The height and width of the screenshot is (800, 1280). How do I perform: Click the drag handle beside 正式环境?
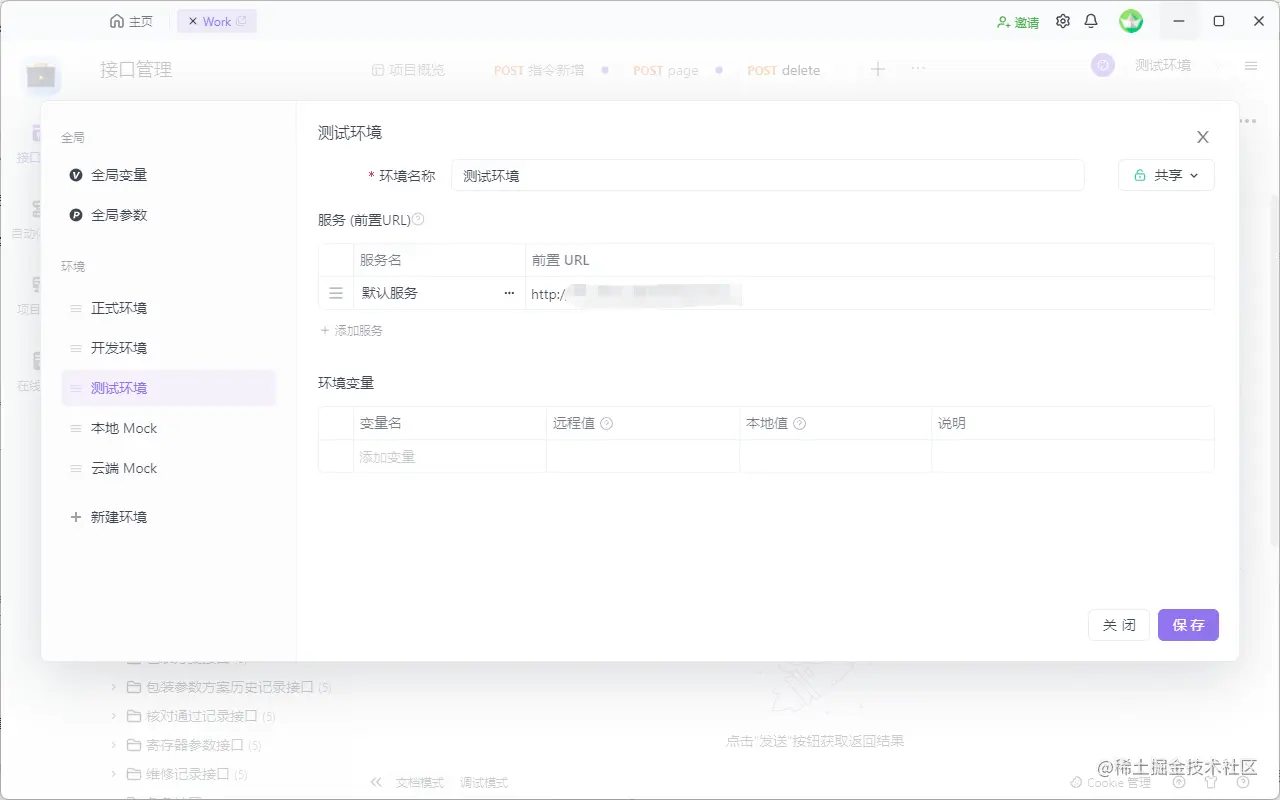[x=76, y=308]
